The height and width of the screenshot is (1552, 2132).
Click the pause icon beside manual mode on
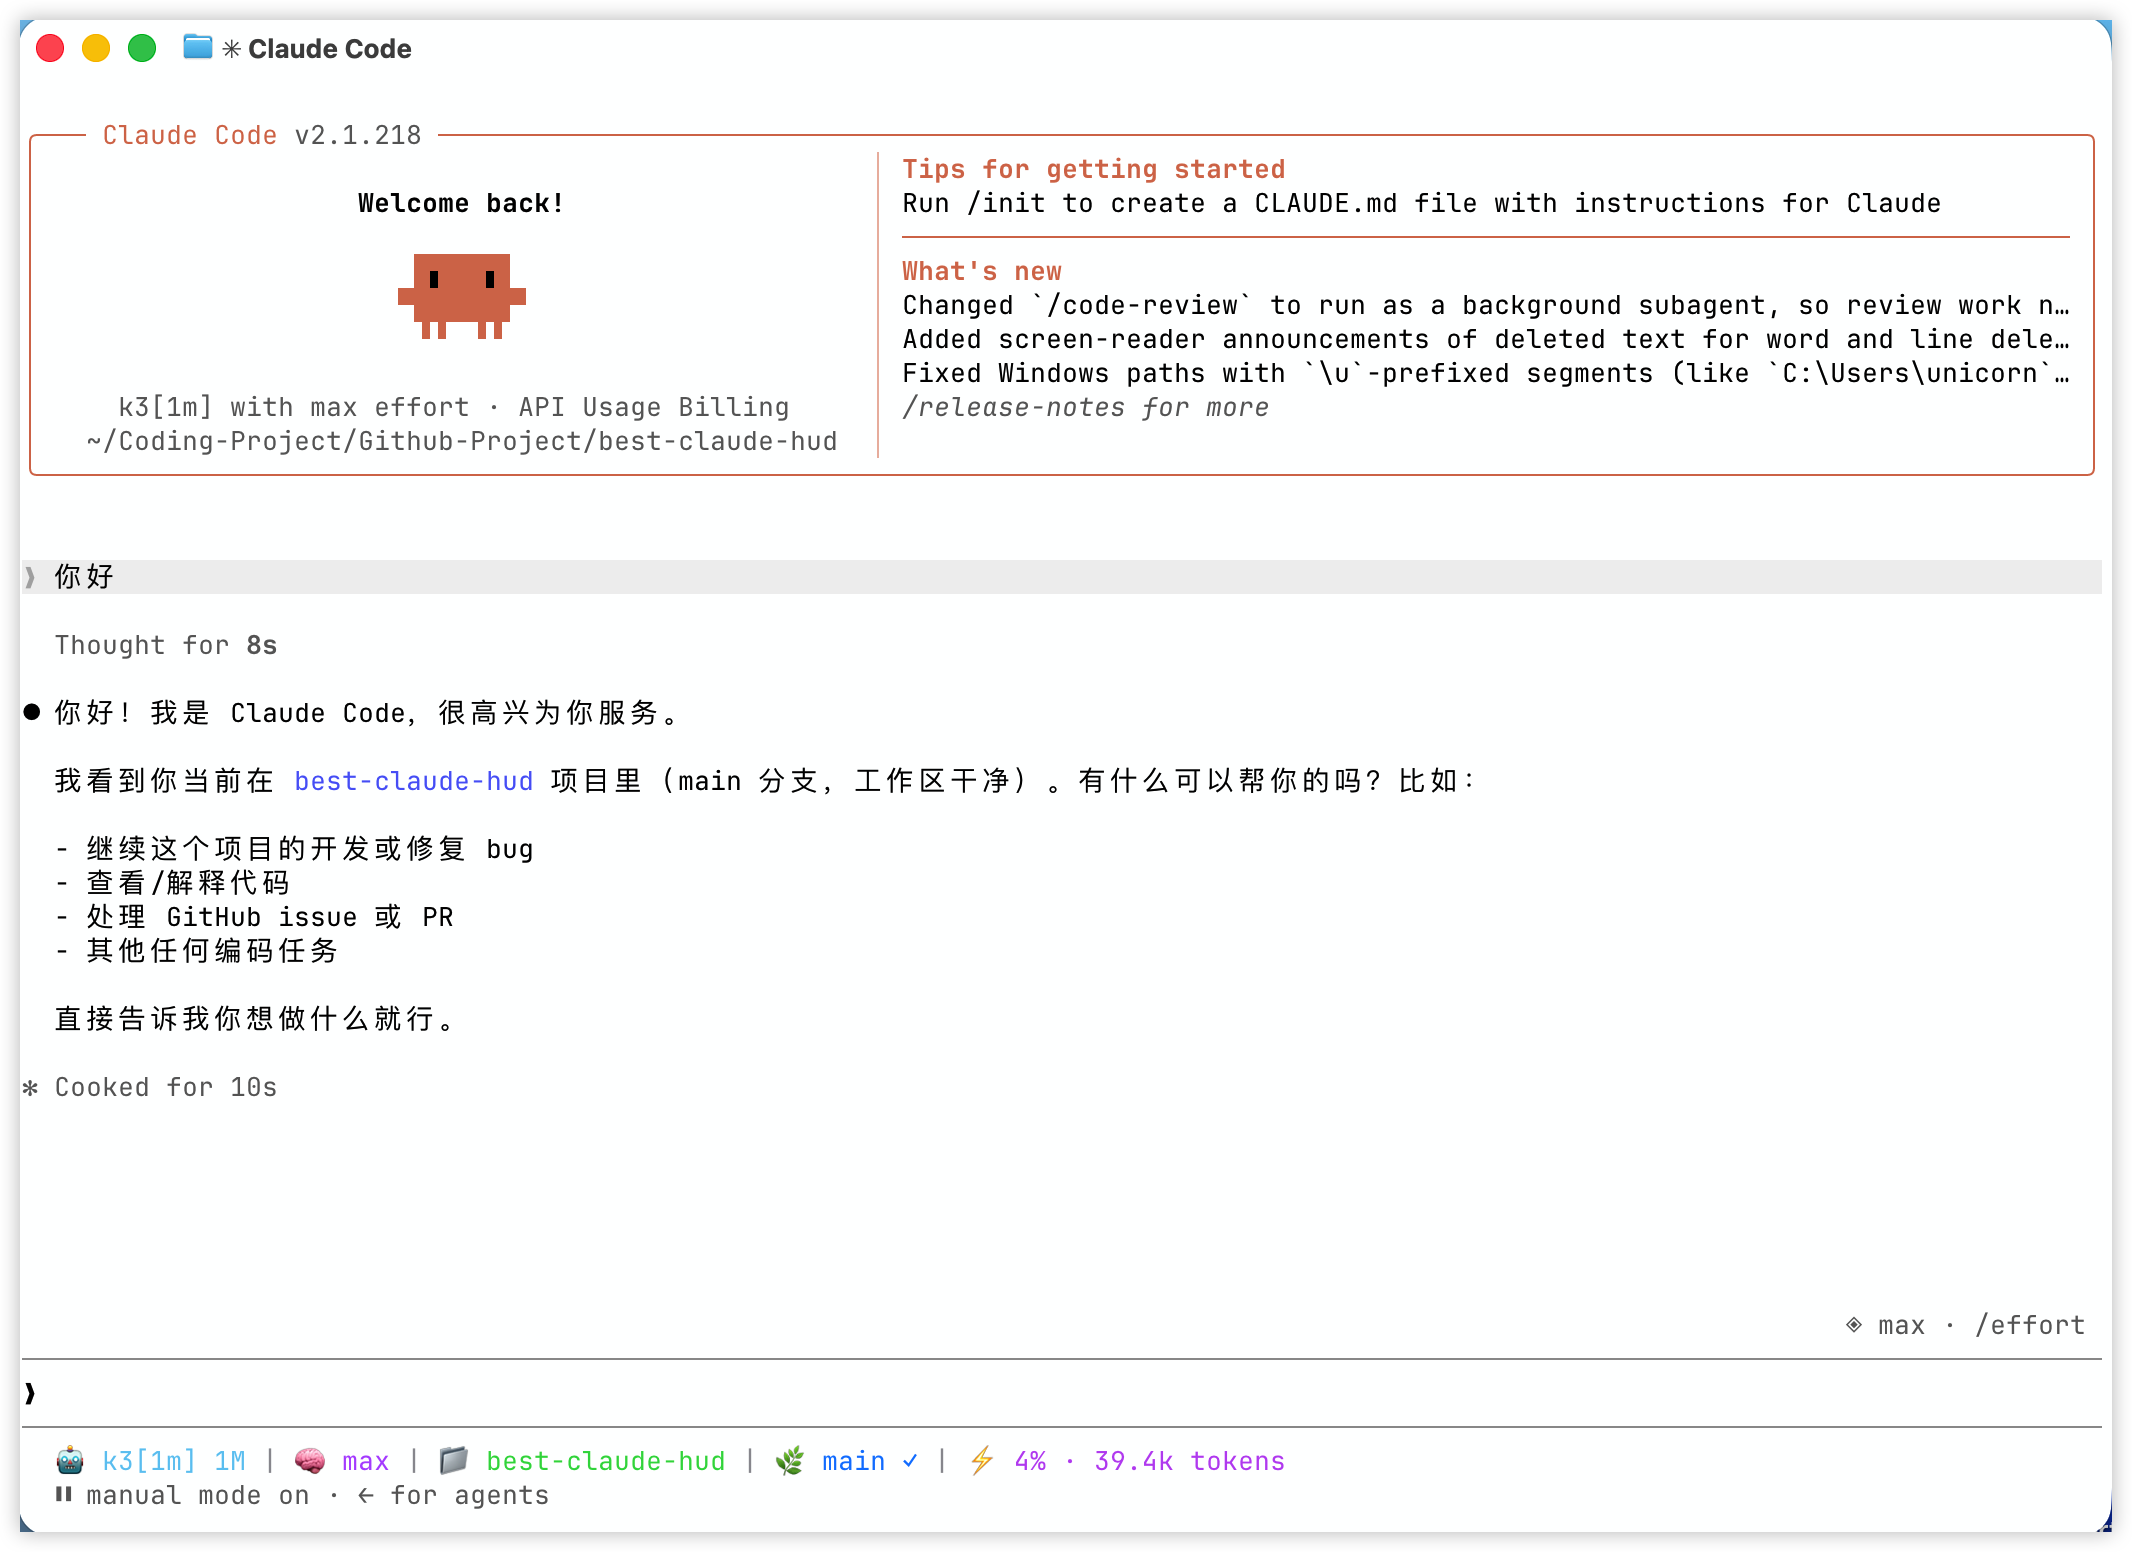click(64, 1495)
